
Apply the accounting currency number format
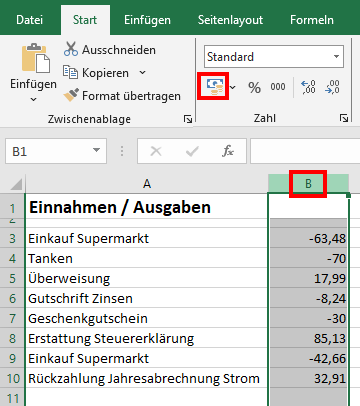point(215,86)
